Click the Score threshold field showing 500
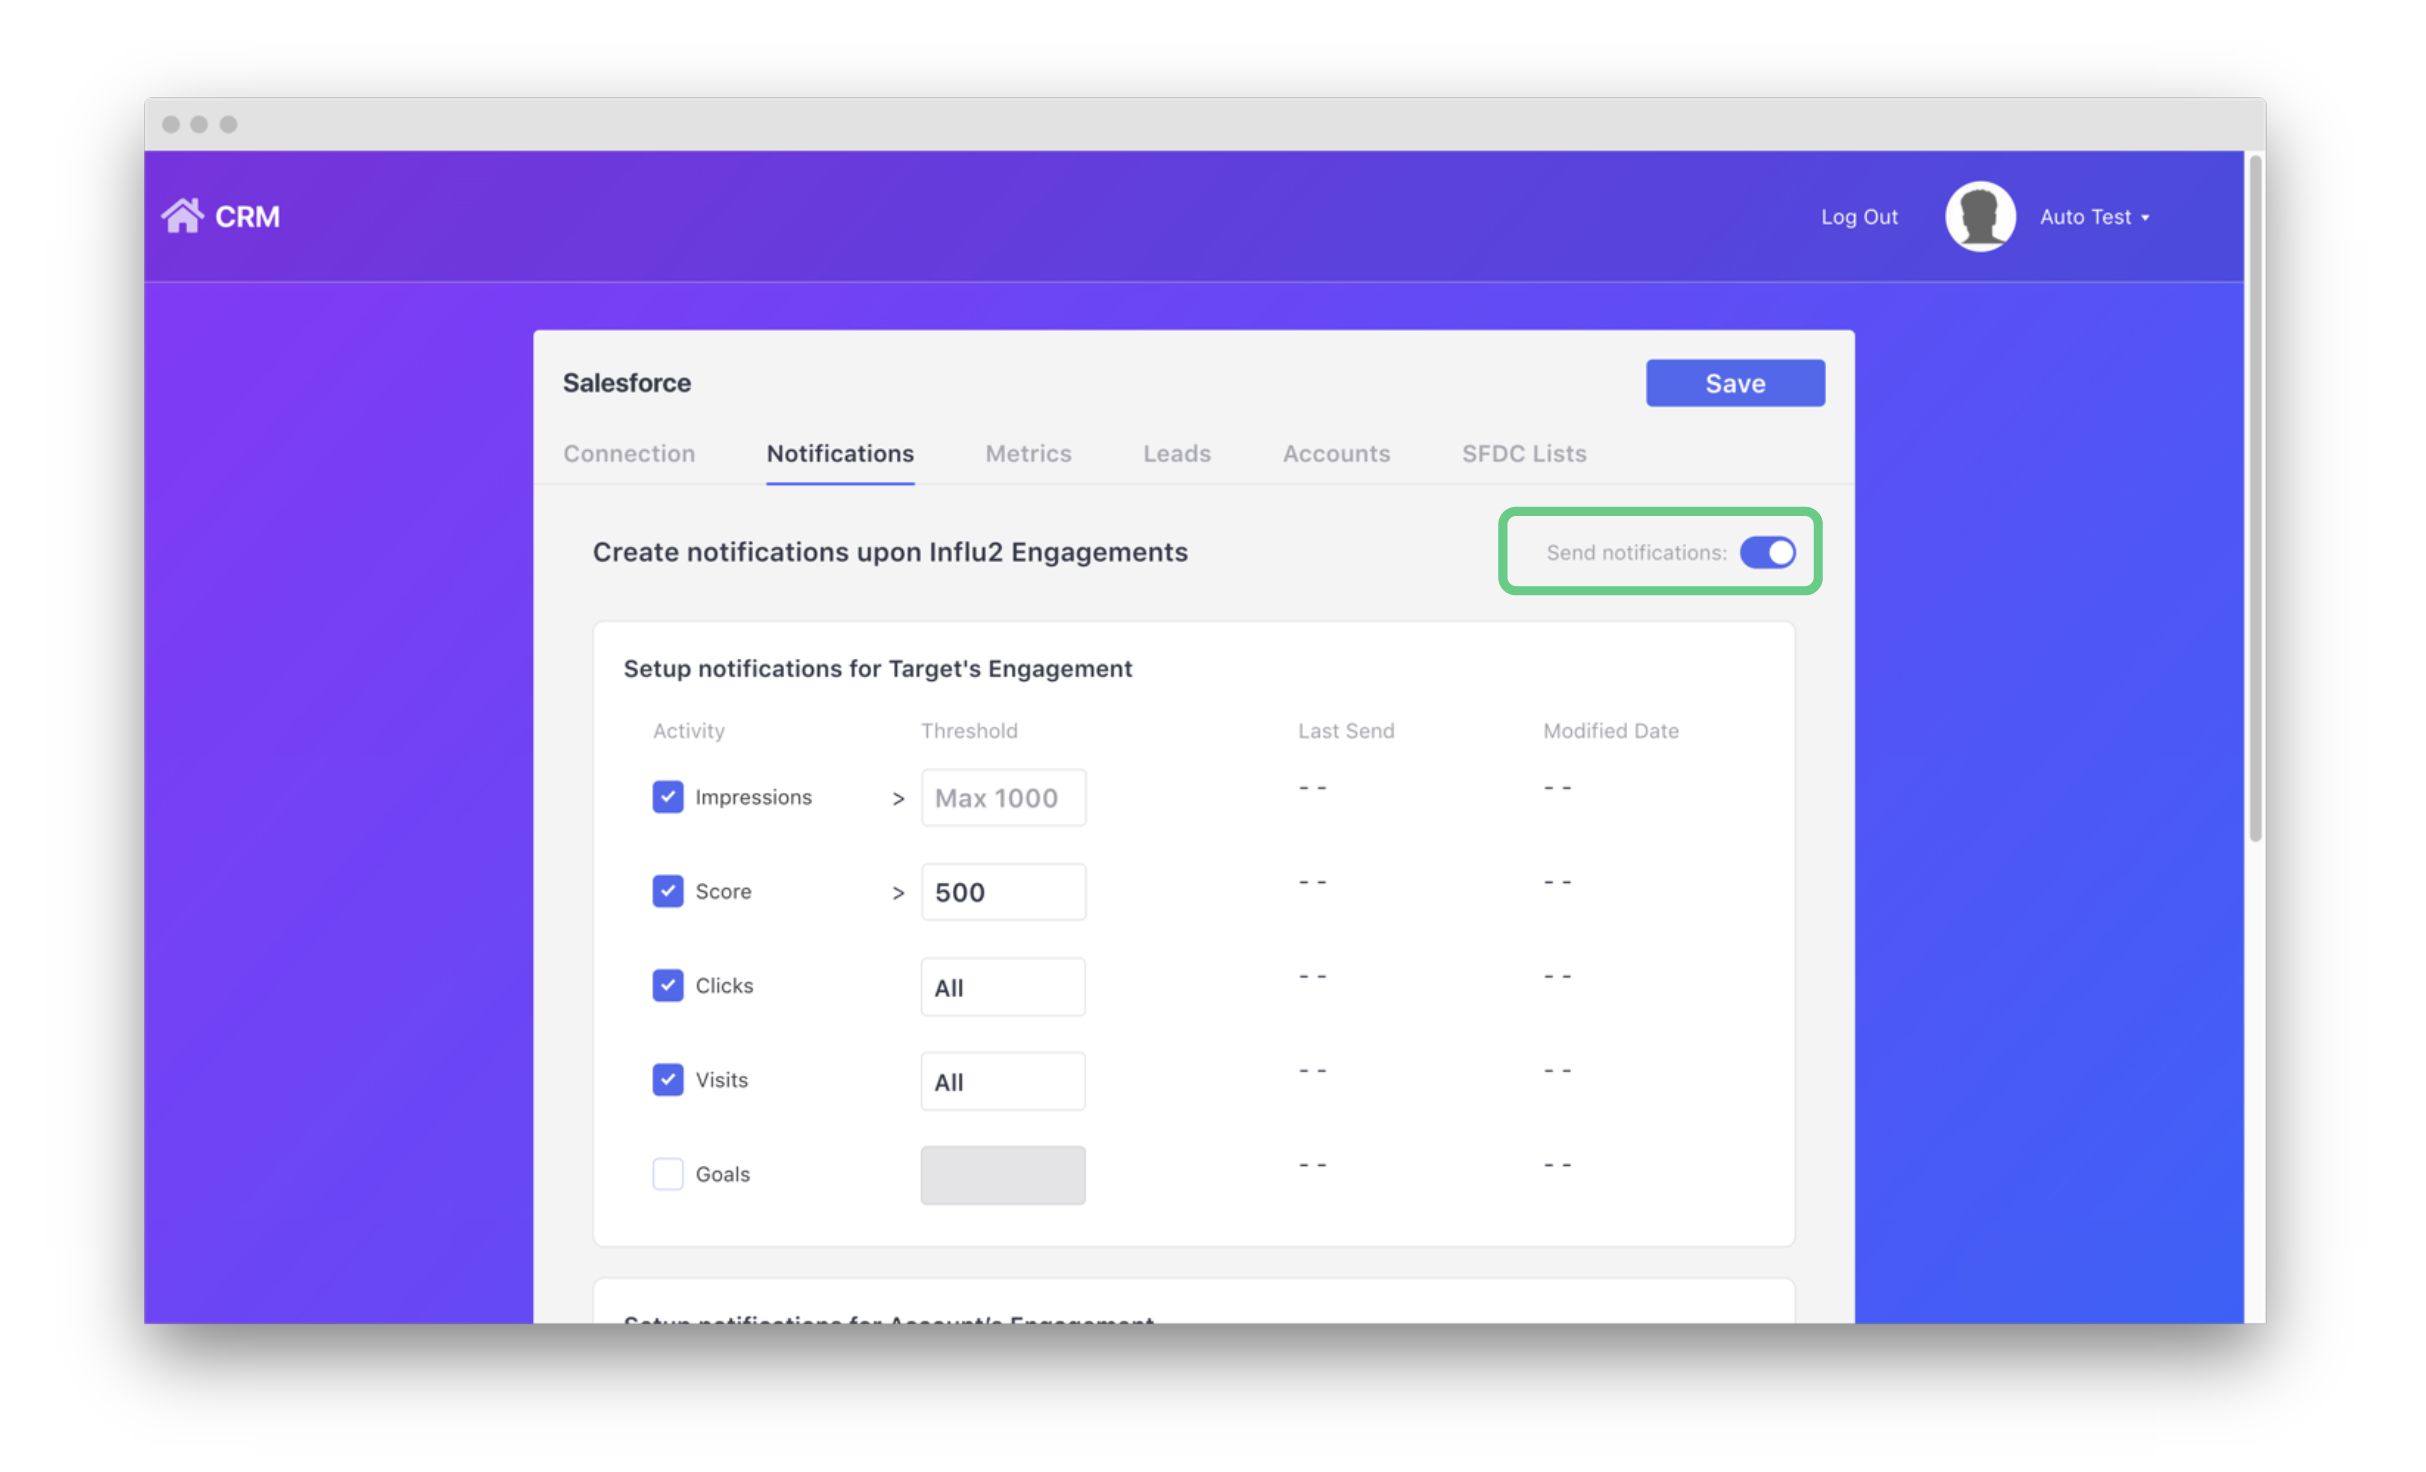This screenshot has height=1472, width=2426. pyautogui.click(x=1002, y=892)
